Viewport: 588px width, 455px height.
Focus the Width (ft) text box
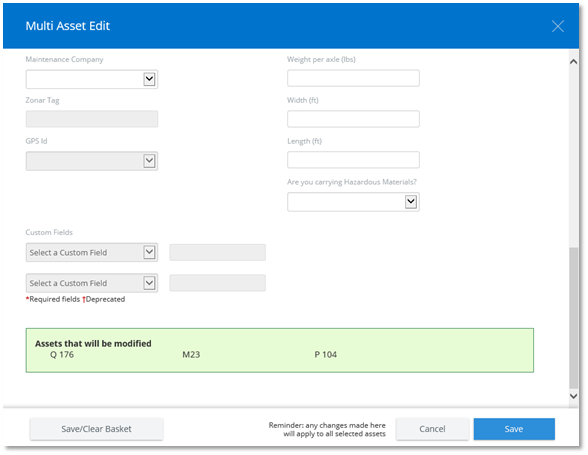click(353, 119)
